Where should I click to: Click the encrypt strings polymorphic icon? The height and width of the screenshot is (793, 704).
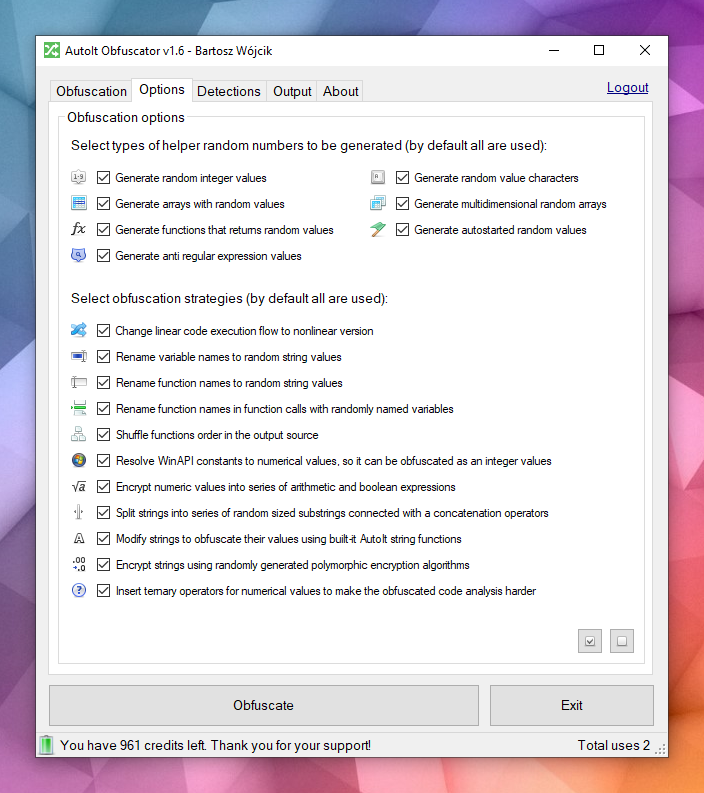coord(78,564)
